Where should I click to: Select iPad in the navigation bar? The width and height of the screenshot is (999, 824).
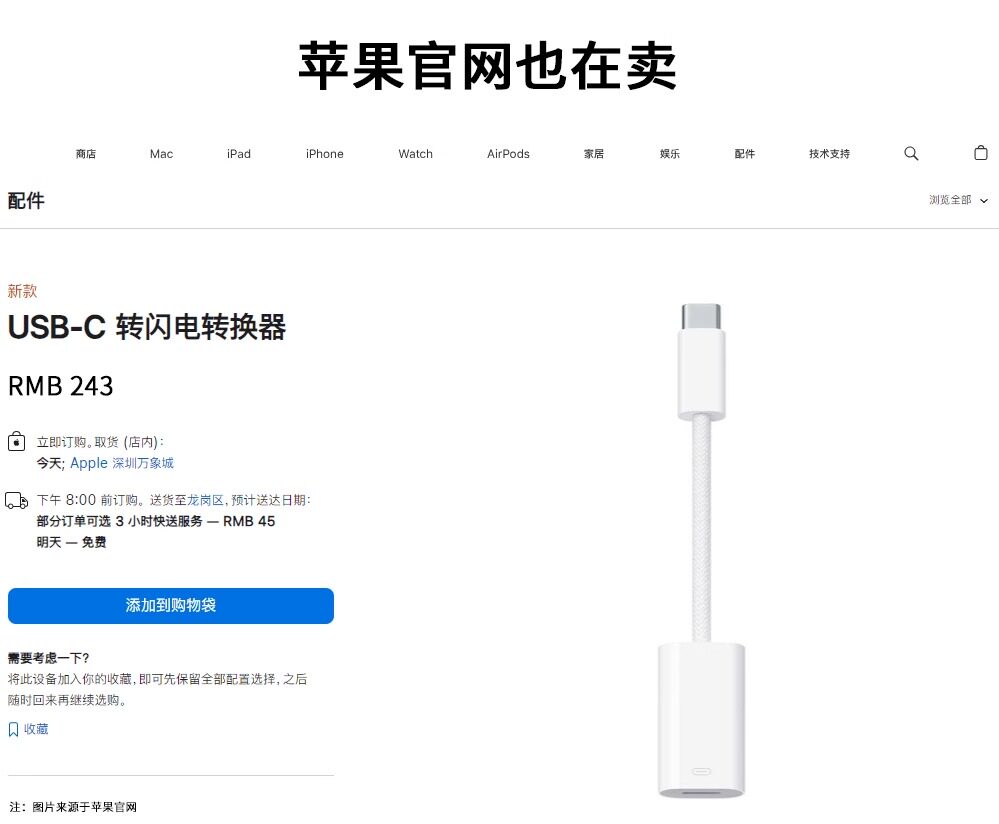coord(239,154)
